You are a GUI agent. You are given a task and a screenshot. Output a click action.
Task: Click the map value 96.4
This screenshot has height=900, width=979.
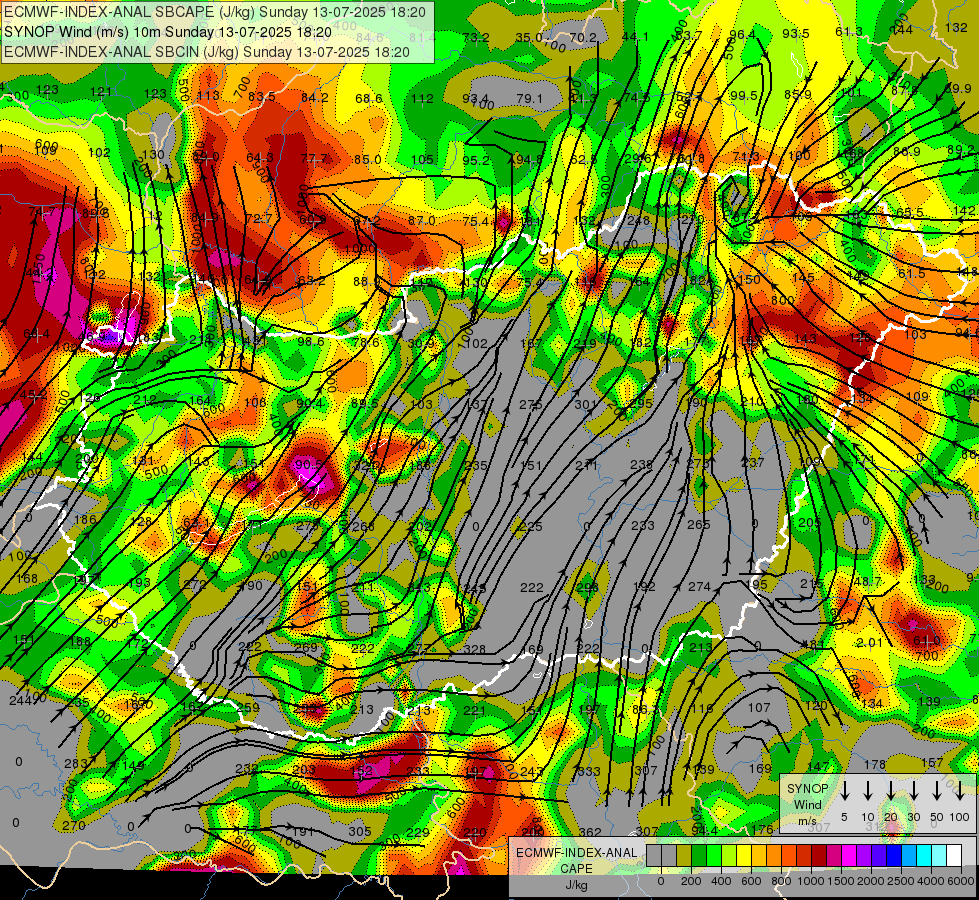click(x=742, y=34)
